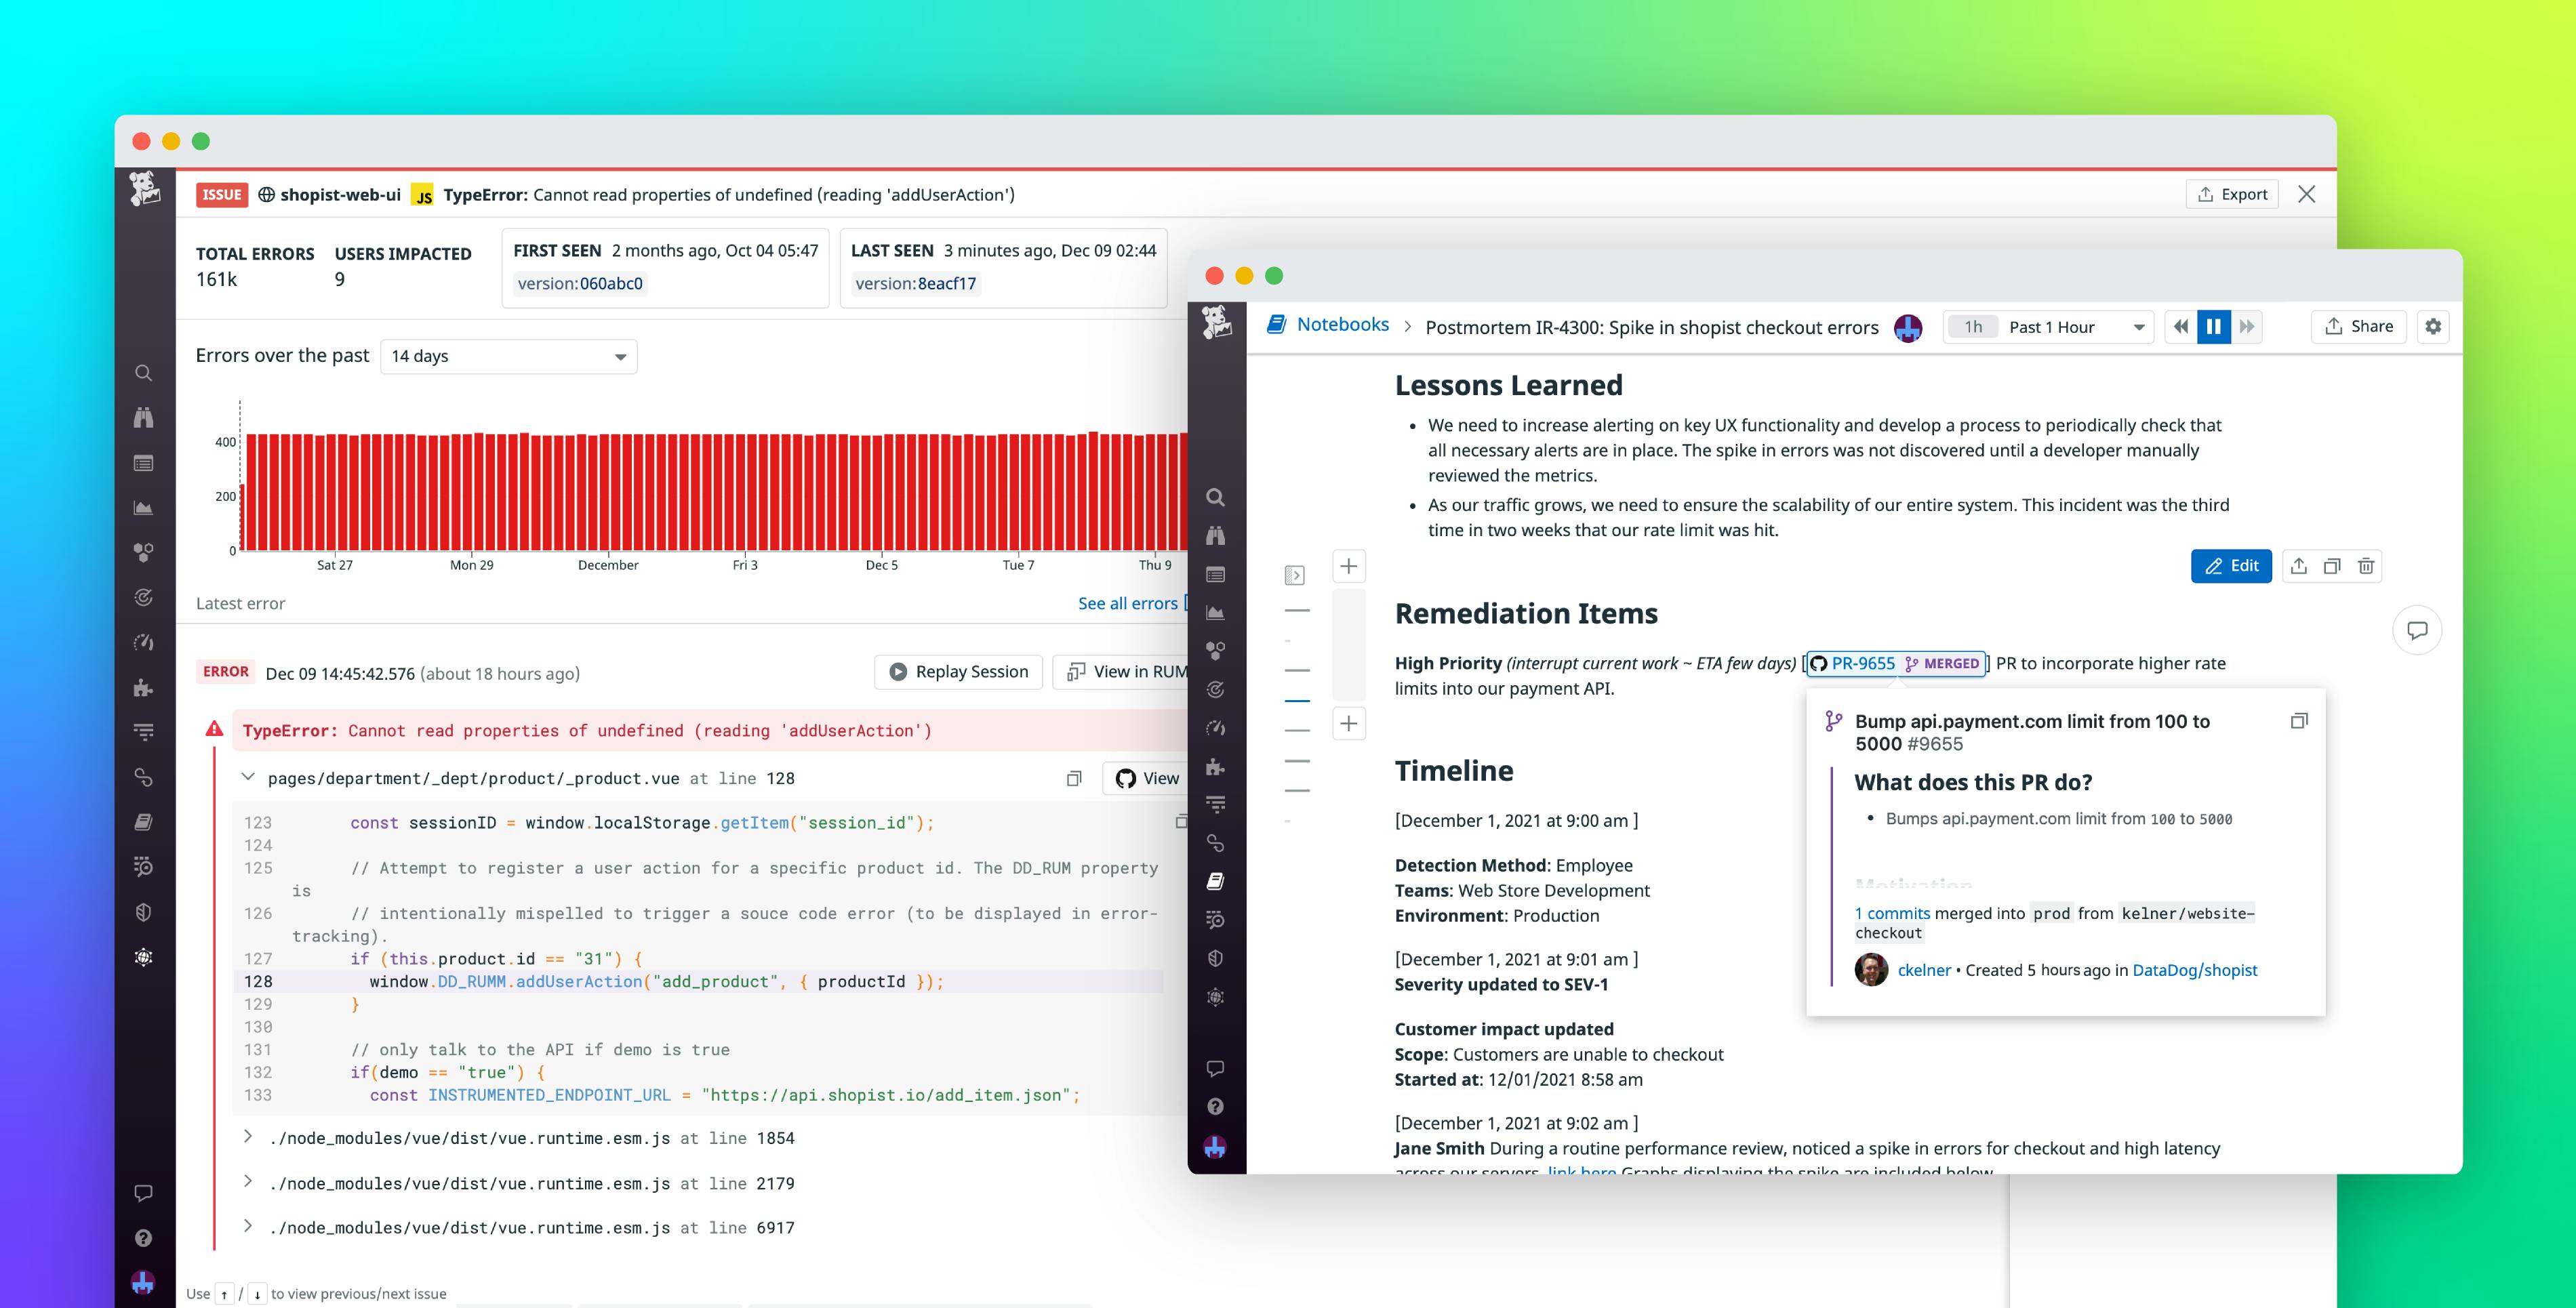Viewport: 2576px width, 1308px height.
Task: Open the feedback chat bubble icon
Action: pos(1215,1067)
